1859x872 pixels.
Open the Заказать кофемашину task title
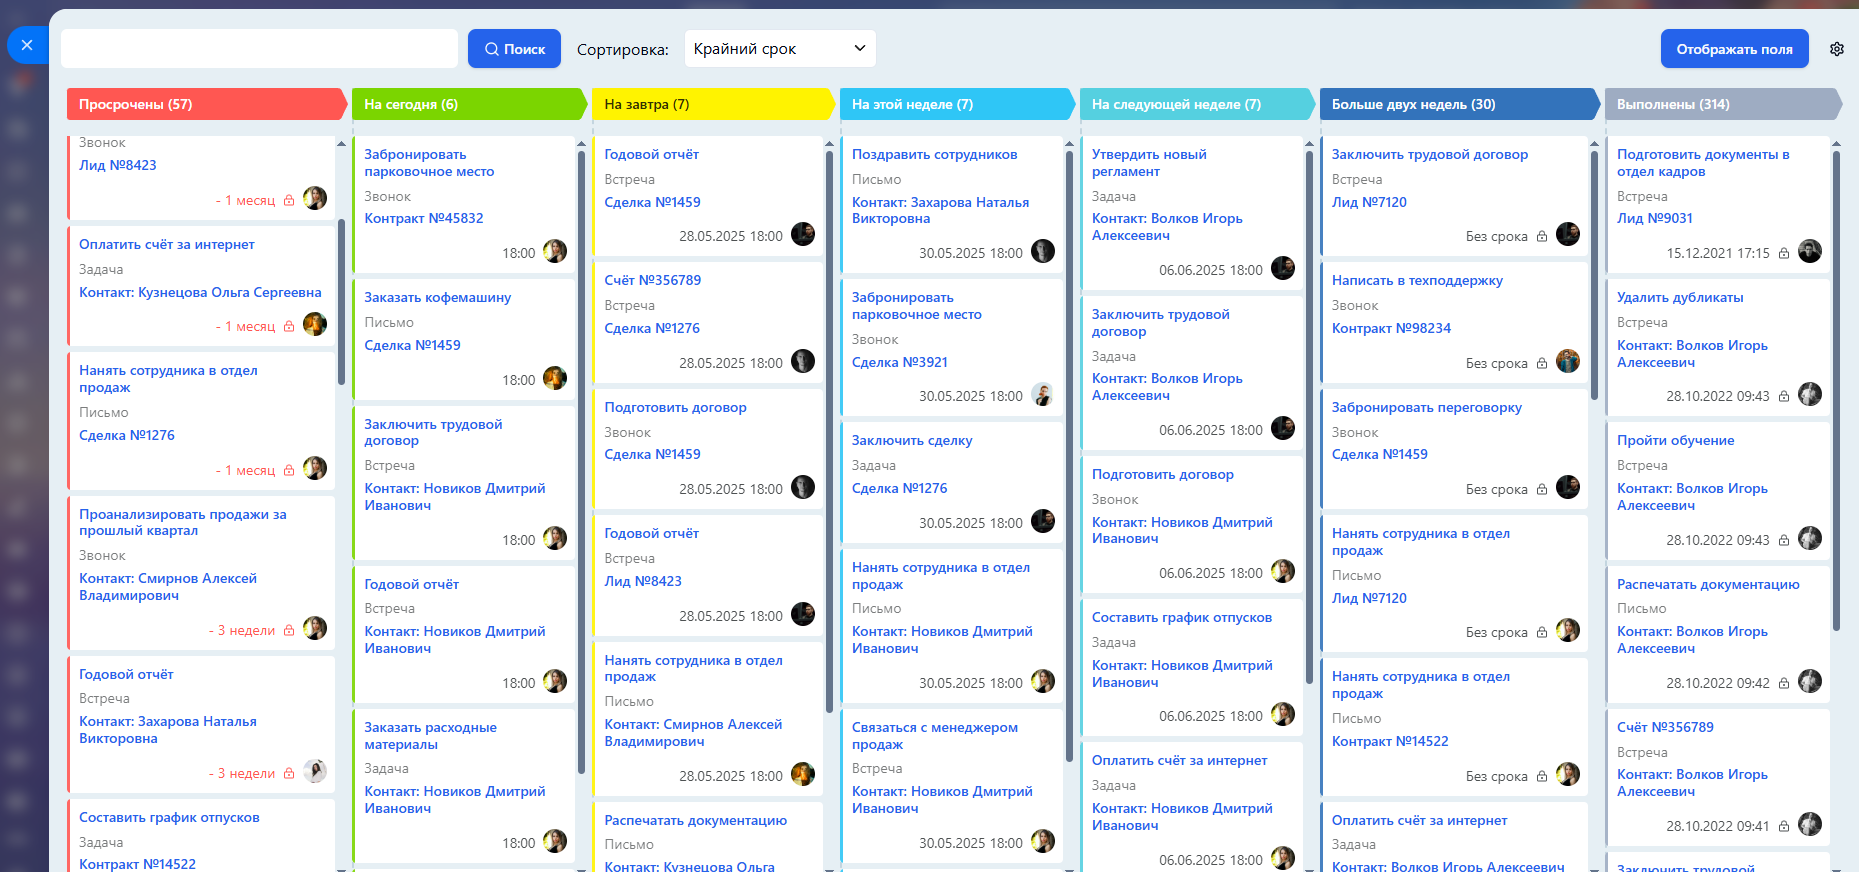tap(438, 297)
